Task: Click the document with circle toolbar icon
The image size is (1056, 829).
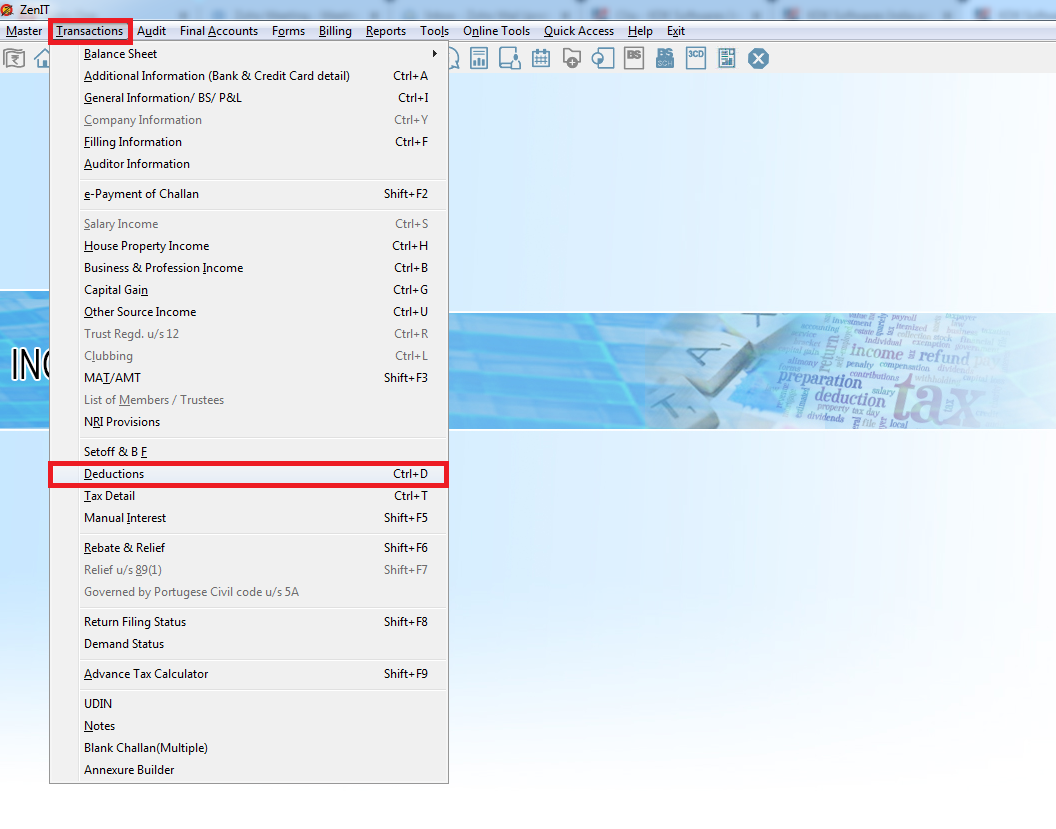Action: tap(603, 59)
